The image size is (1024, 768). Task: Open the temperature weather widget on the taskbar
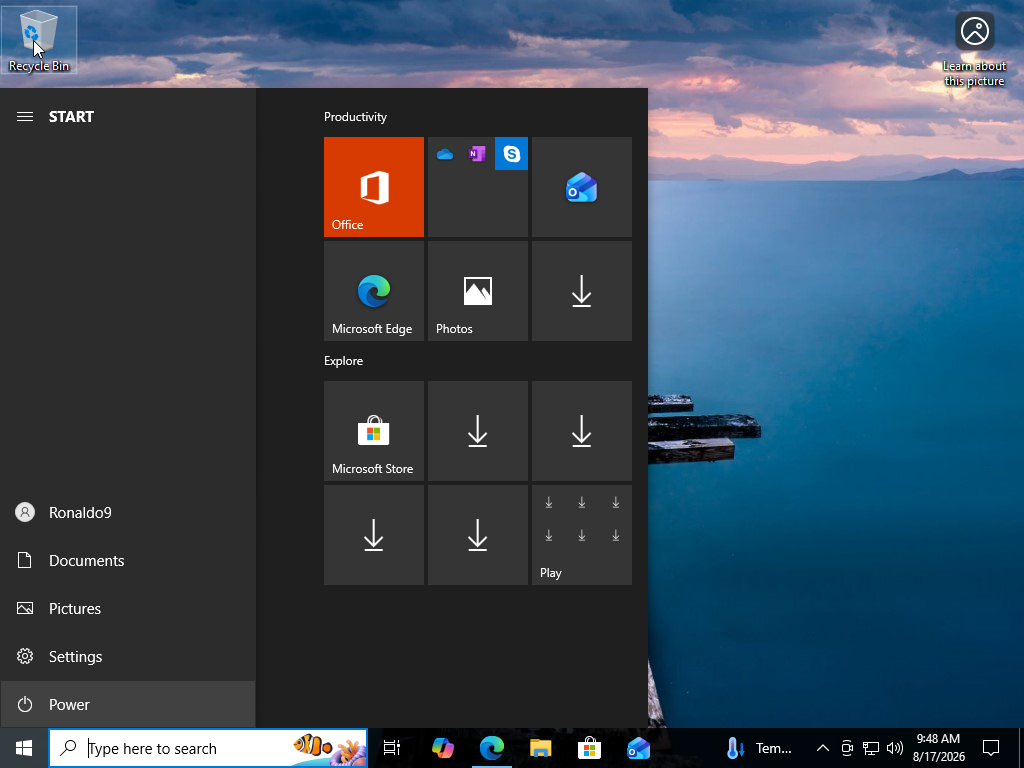[x=760, y=748]
